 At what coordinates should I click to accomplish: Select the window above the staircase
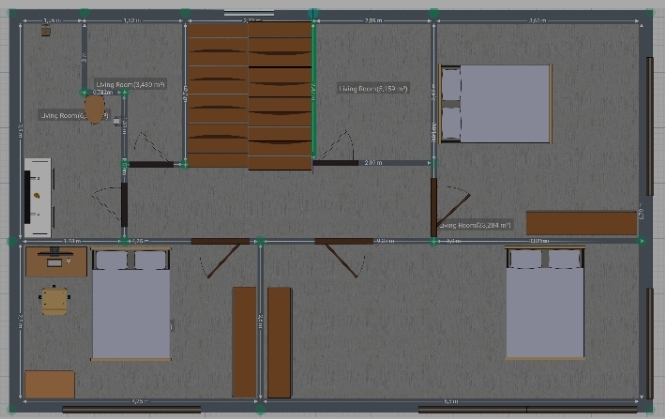coord(249,14)
